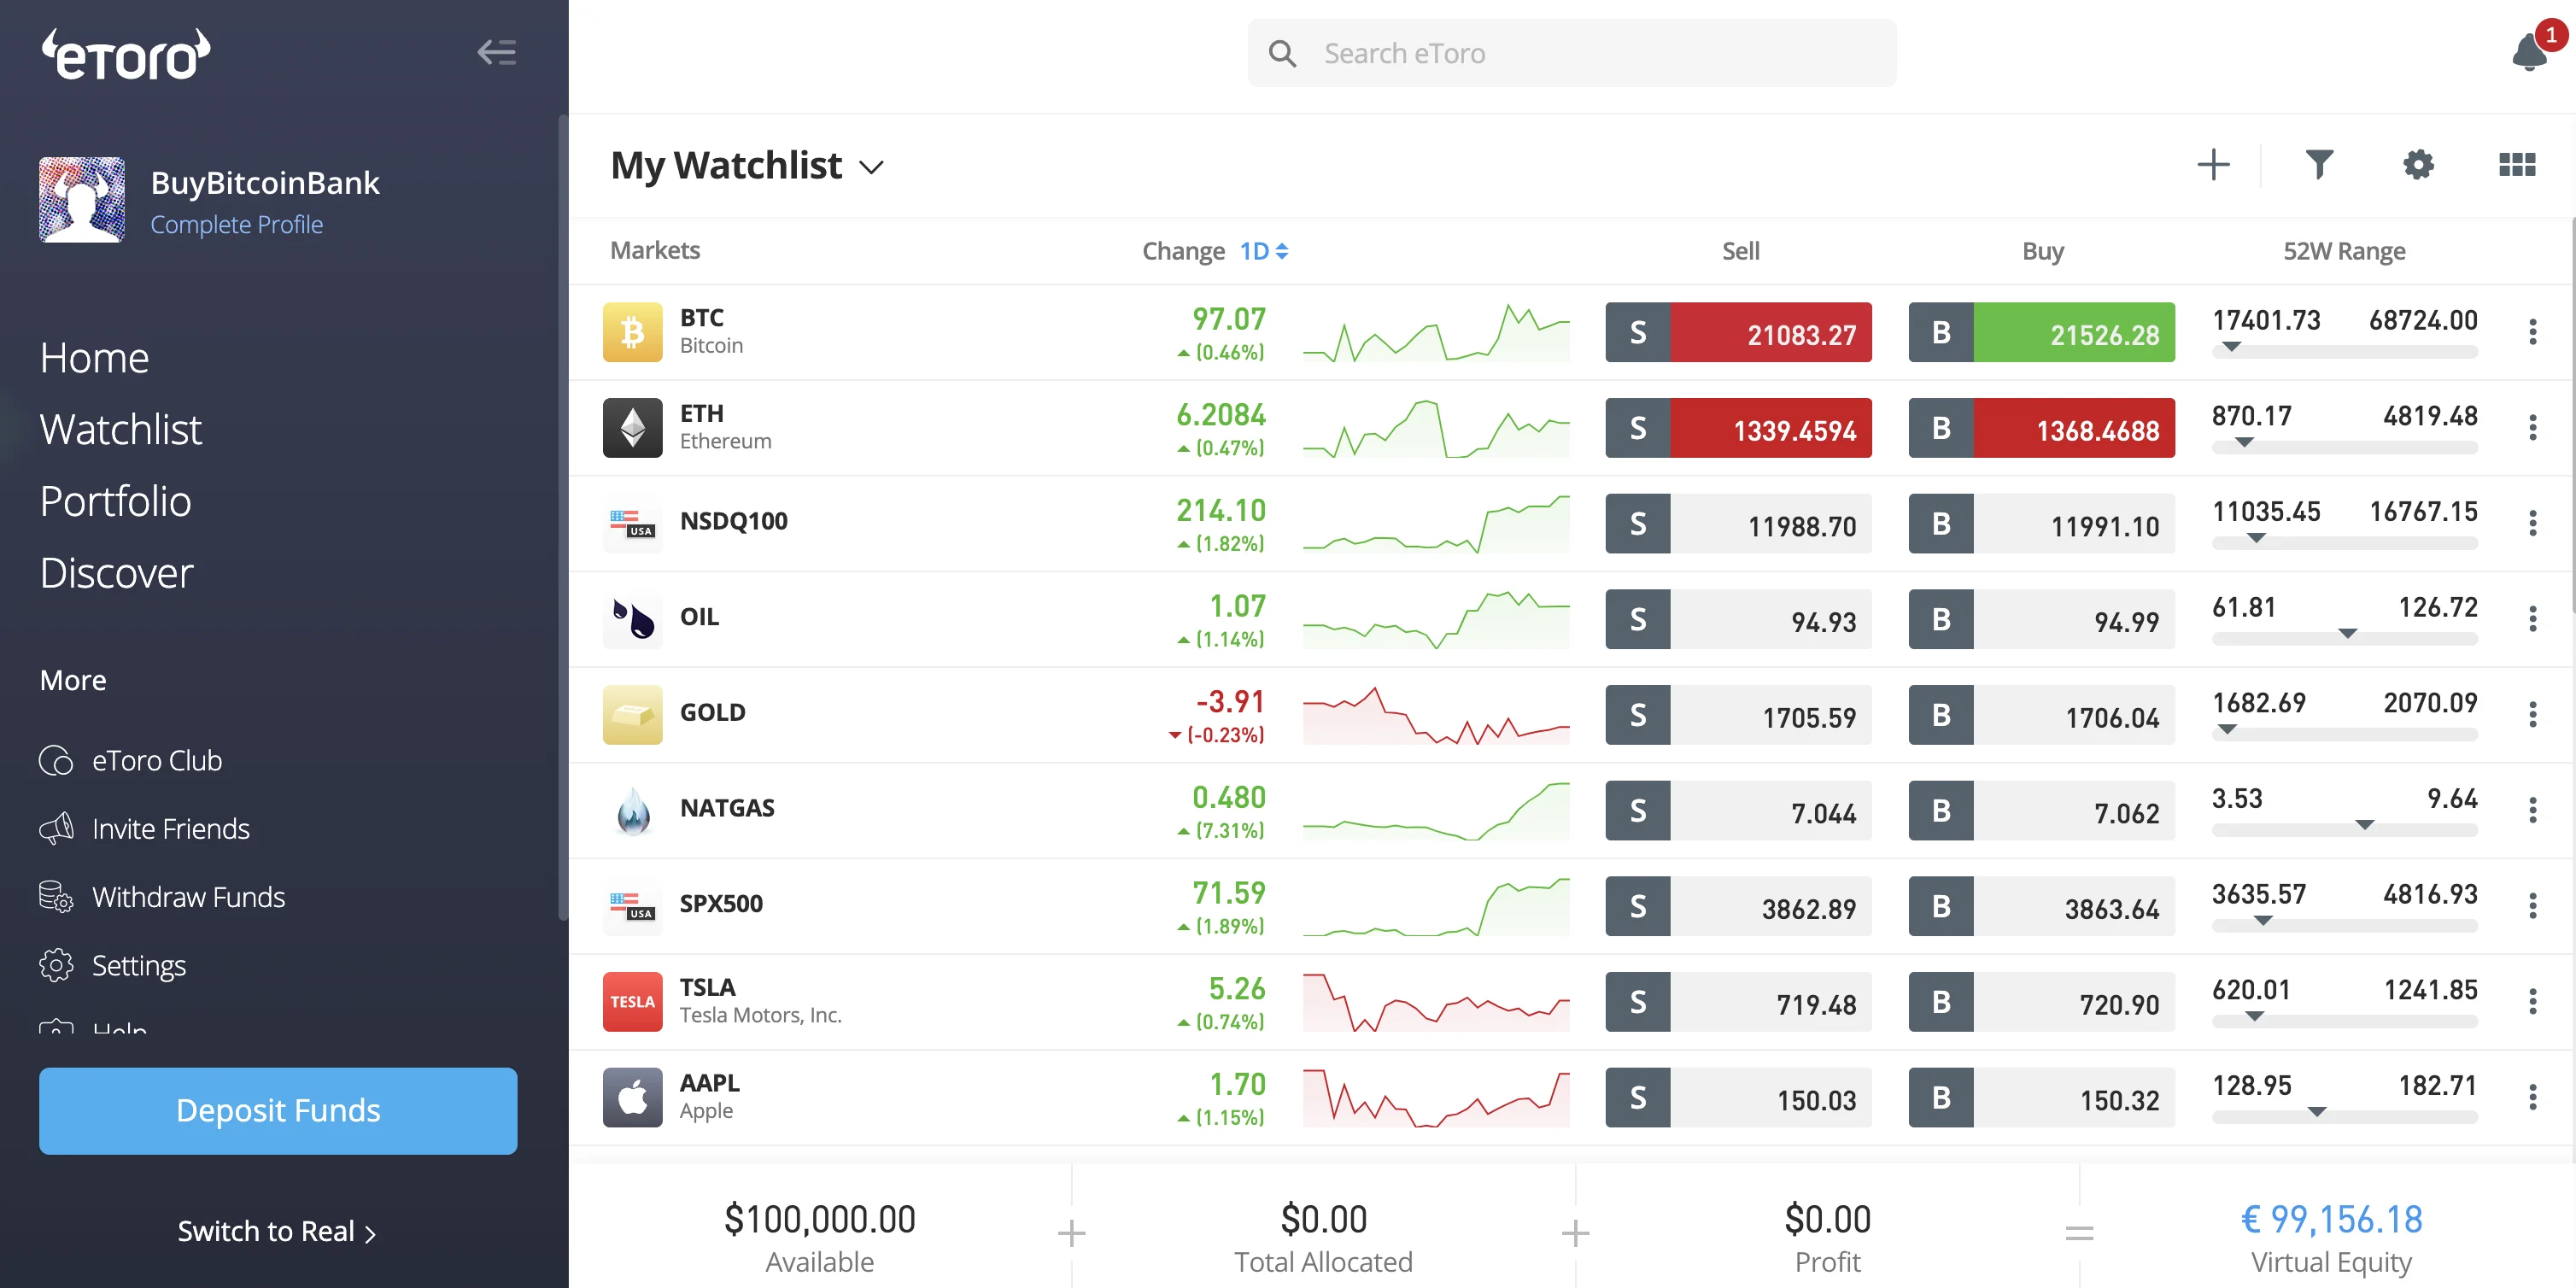Sell ETH at 1339.4594
Image resolution: width=2576 pixels, height=1288 pixels.
pyautogui.click(x=1739, y=428)
